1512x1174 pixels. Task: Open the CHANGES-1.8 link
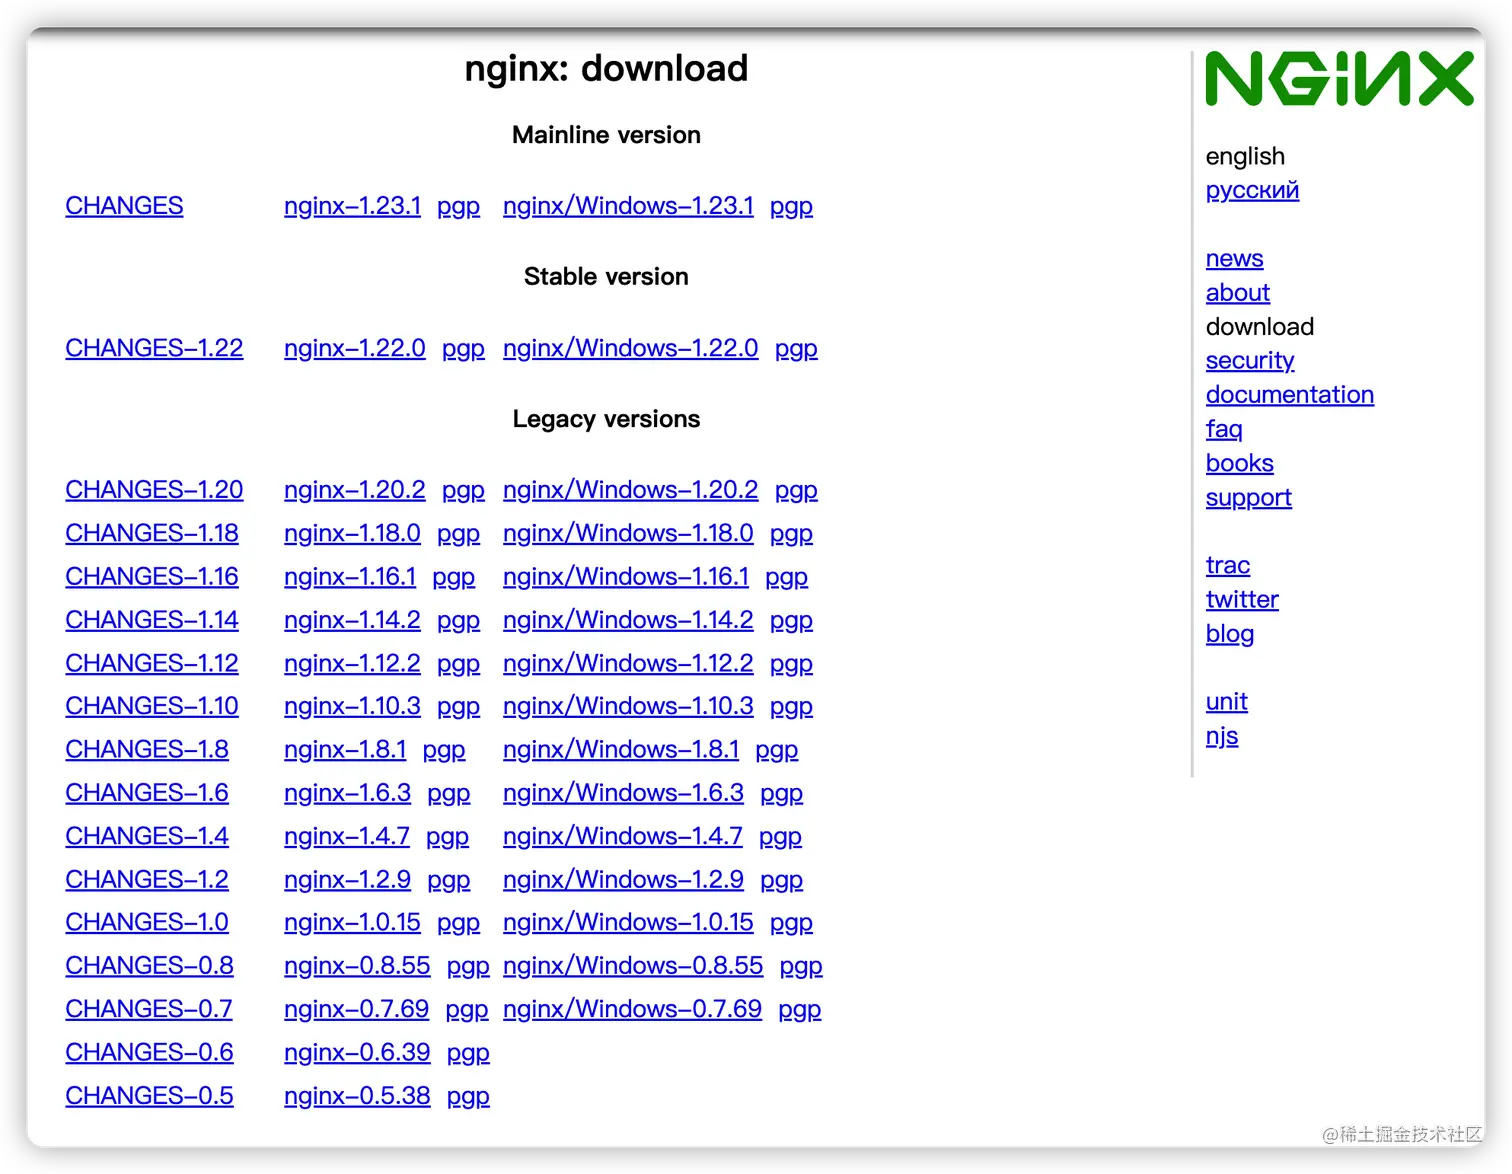click(147, 750)
